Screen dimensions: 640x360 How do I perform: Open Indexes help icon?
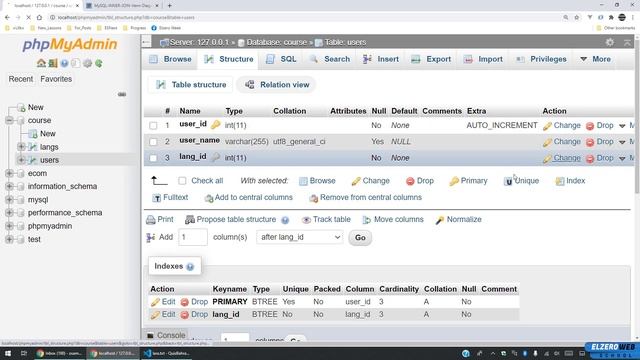190,267
